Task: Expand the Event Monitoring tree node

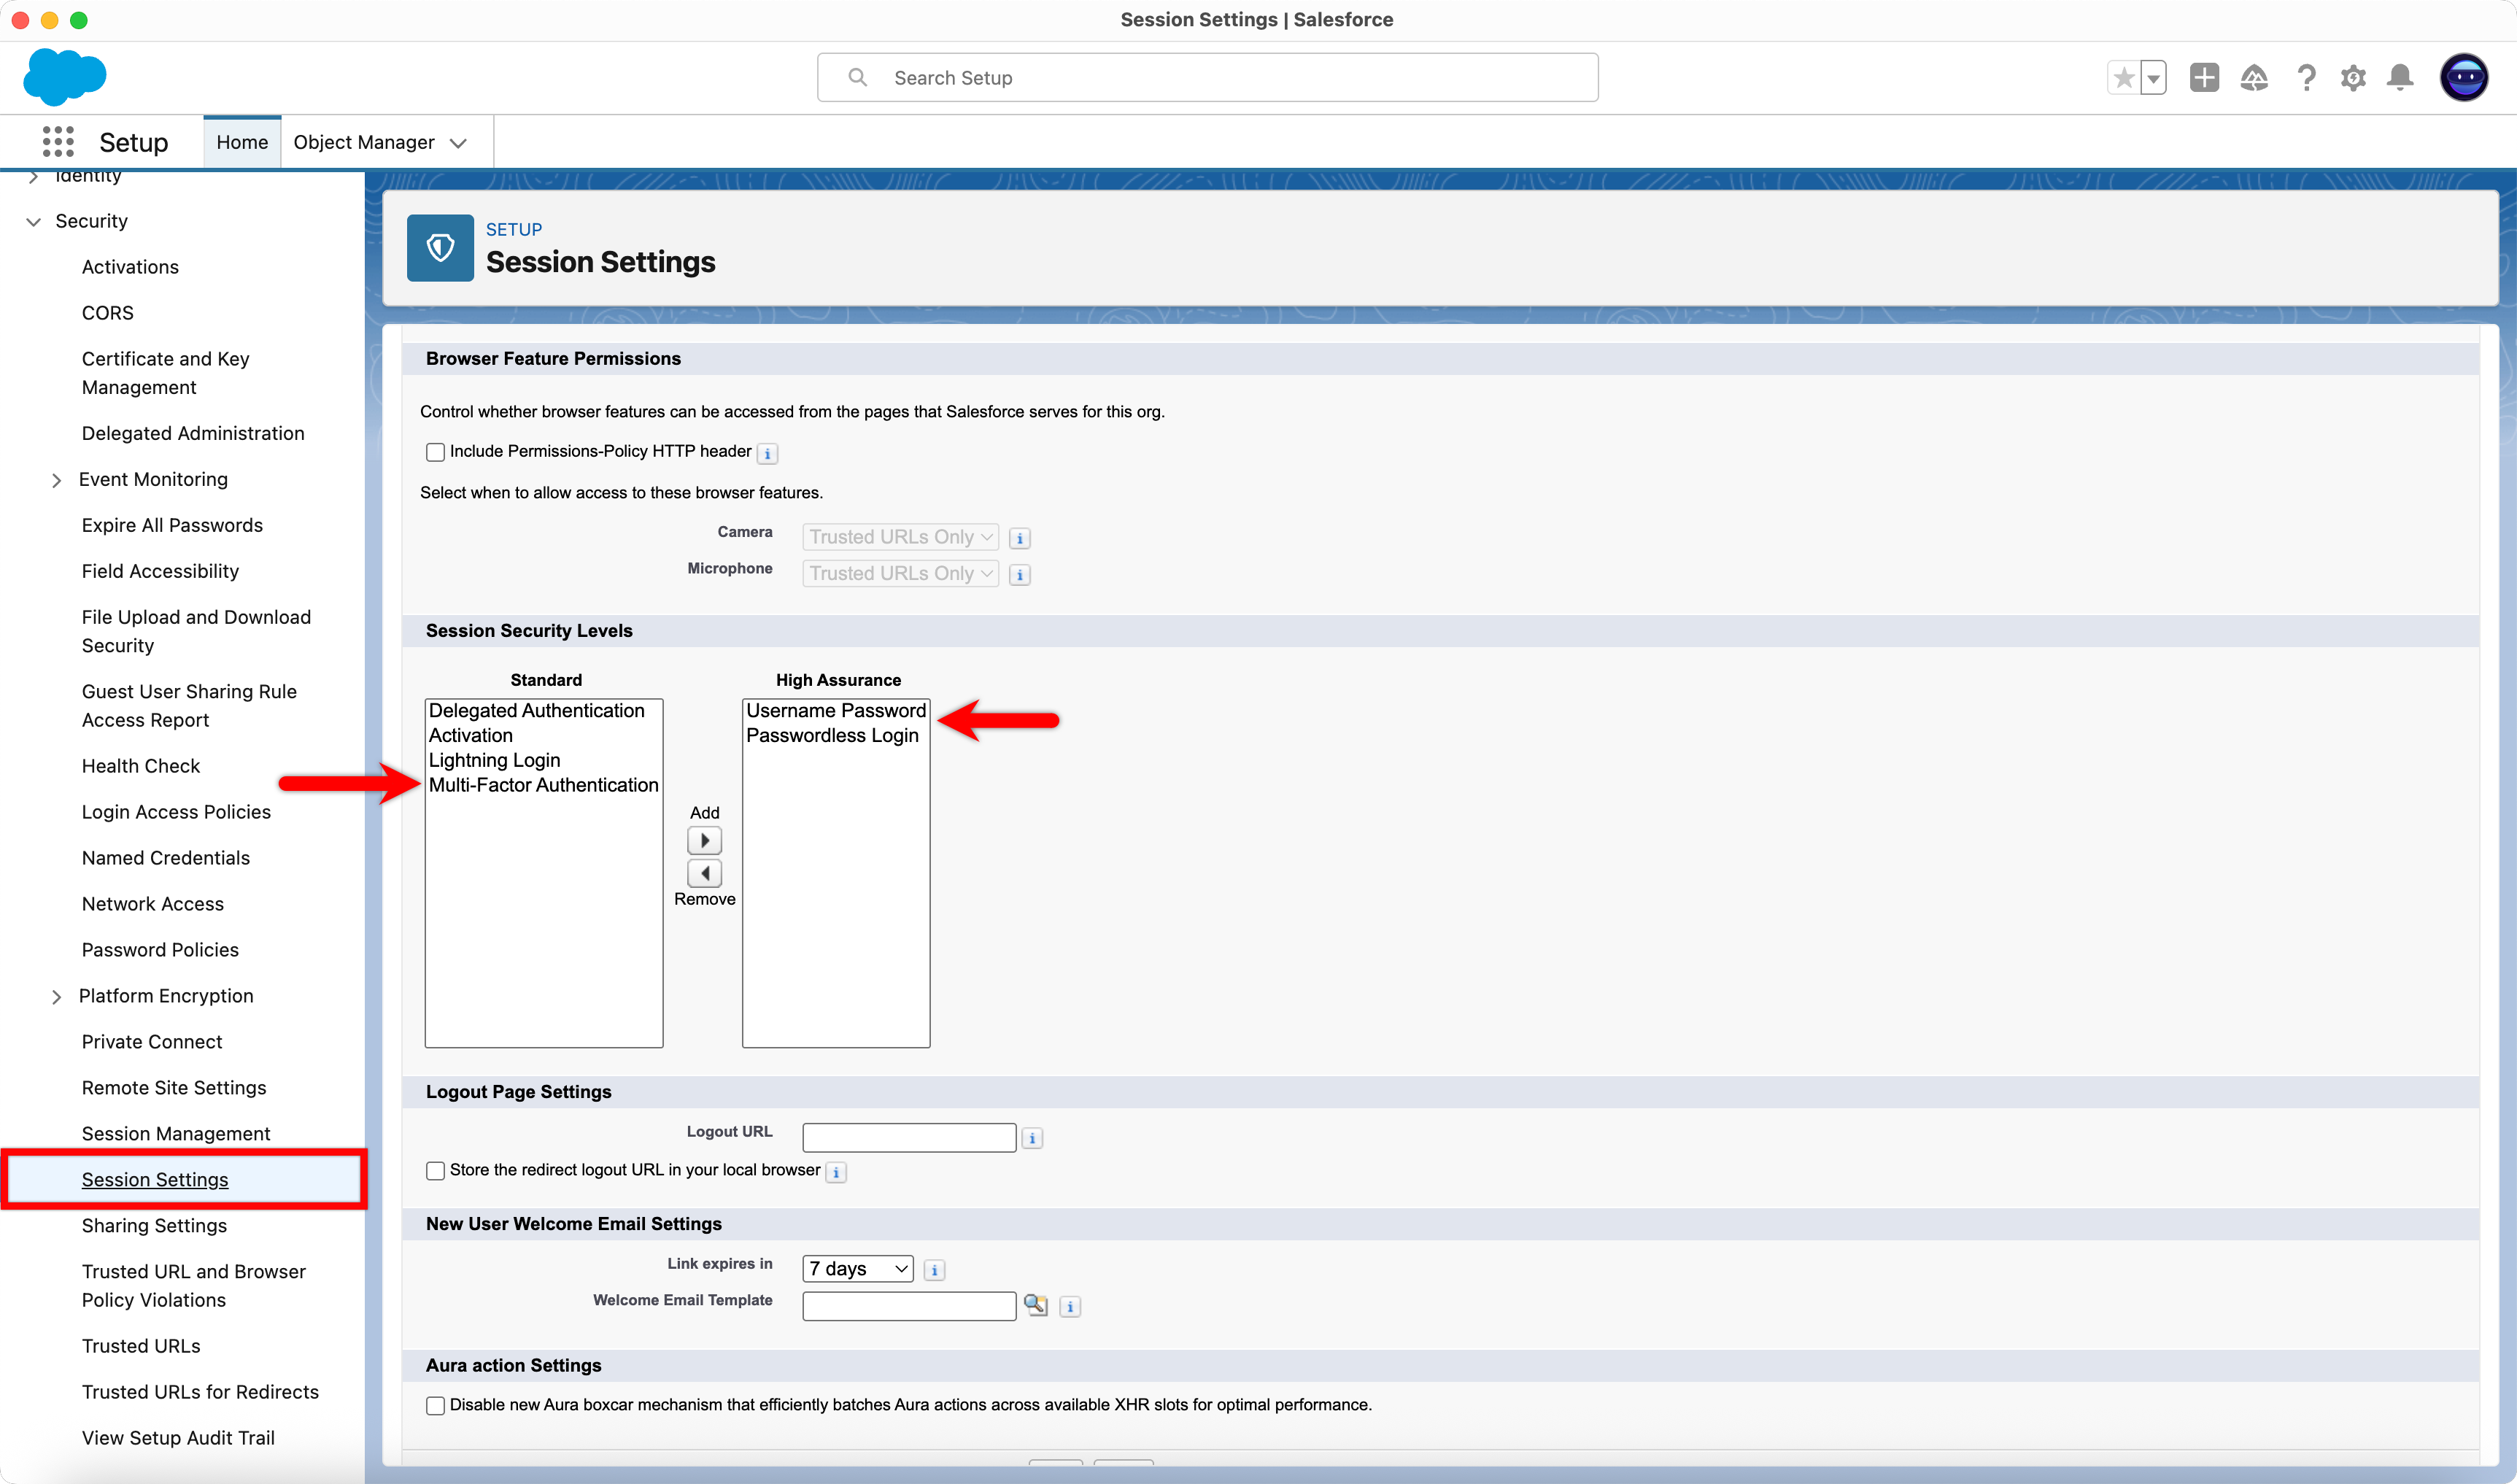Action: [x=57, y=480]
